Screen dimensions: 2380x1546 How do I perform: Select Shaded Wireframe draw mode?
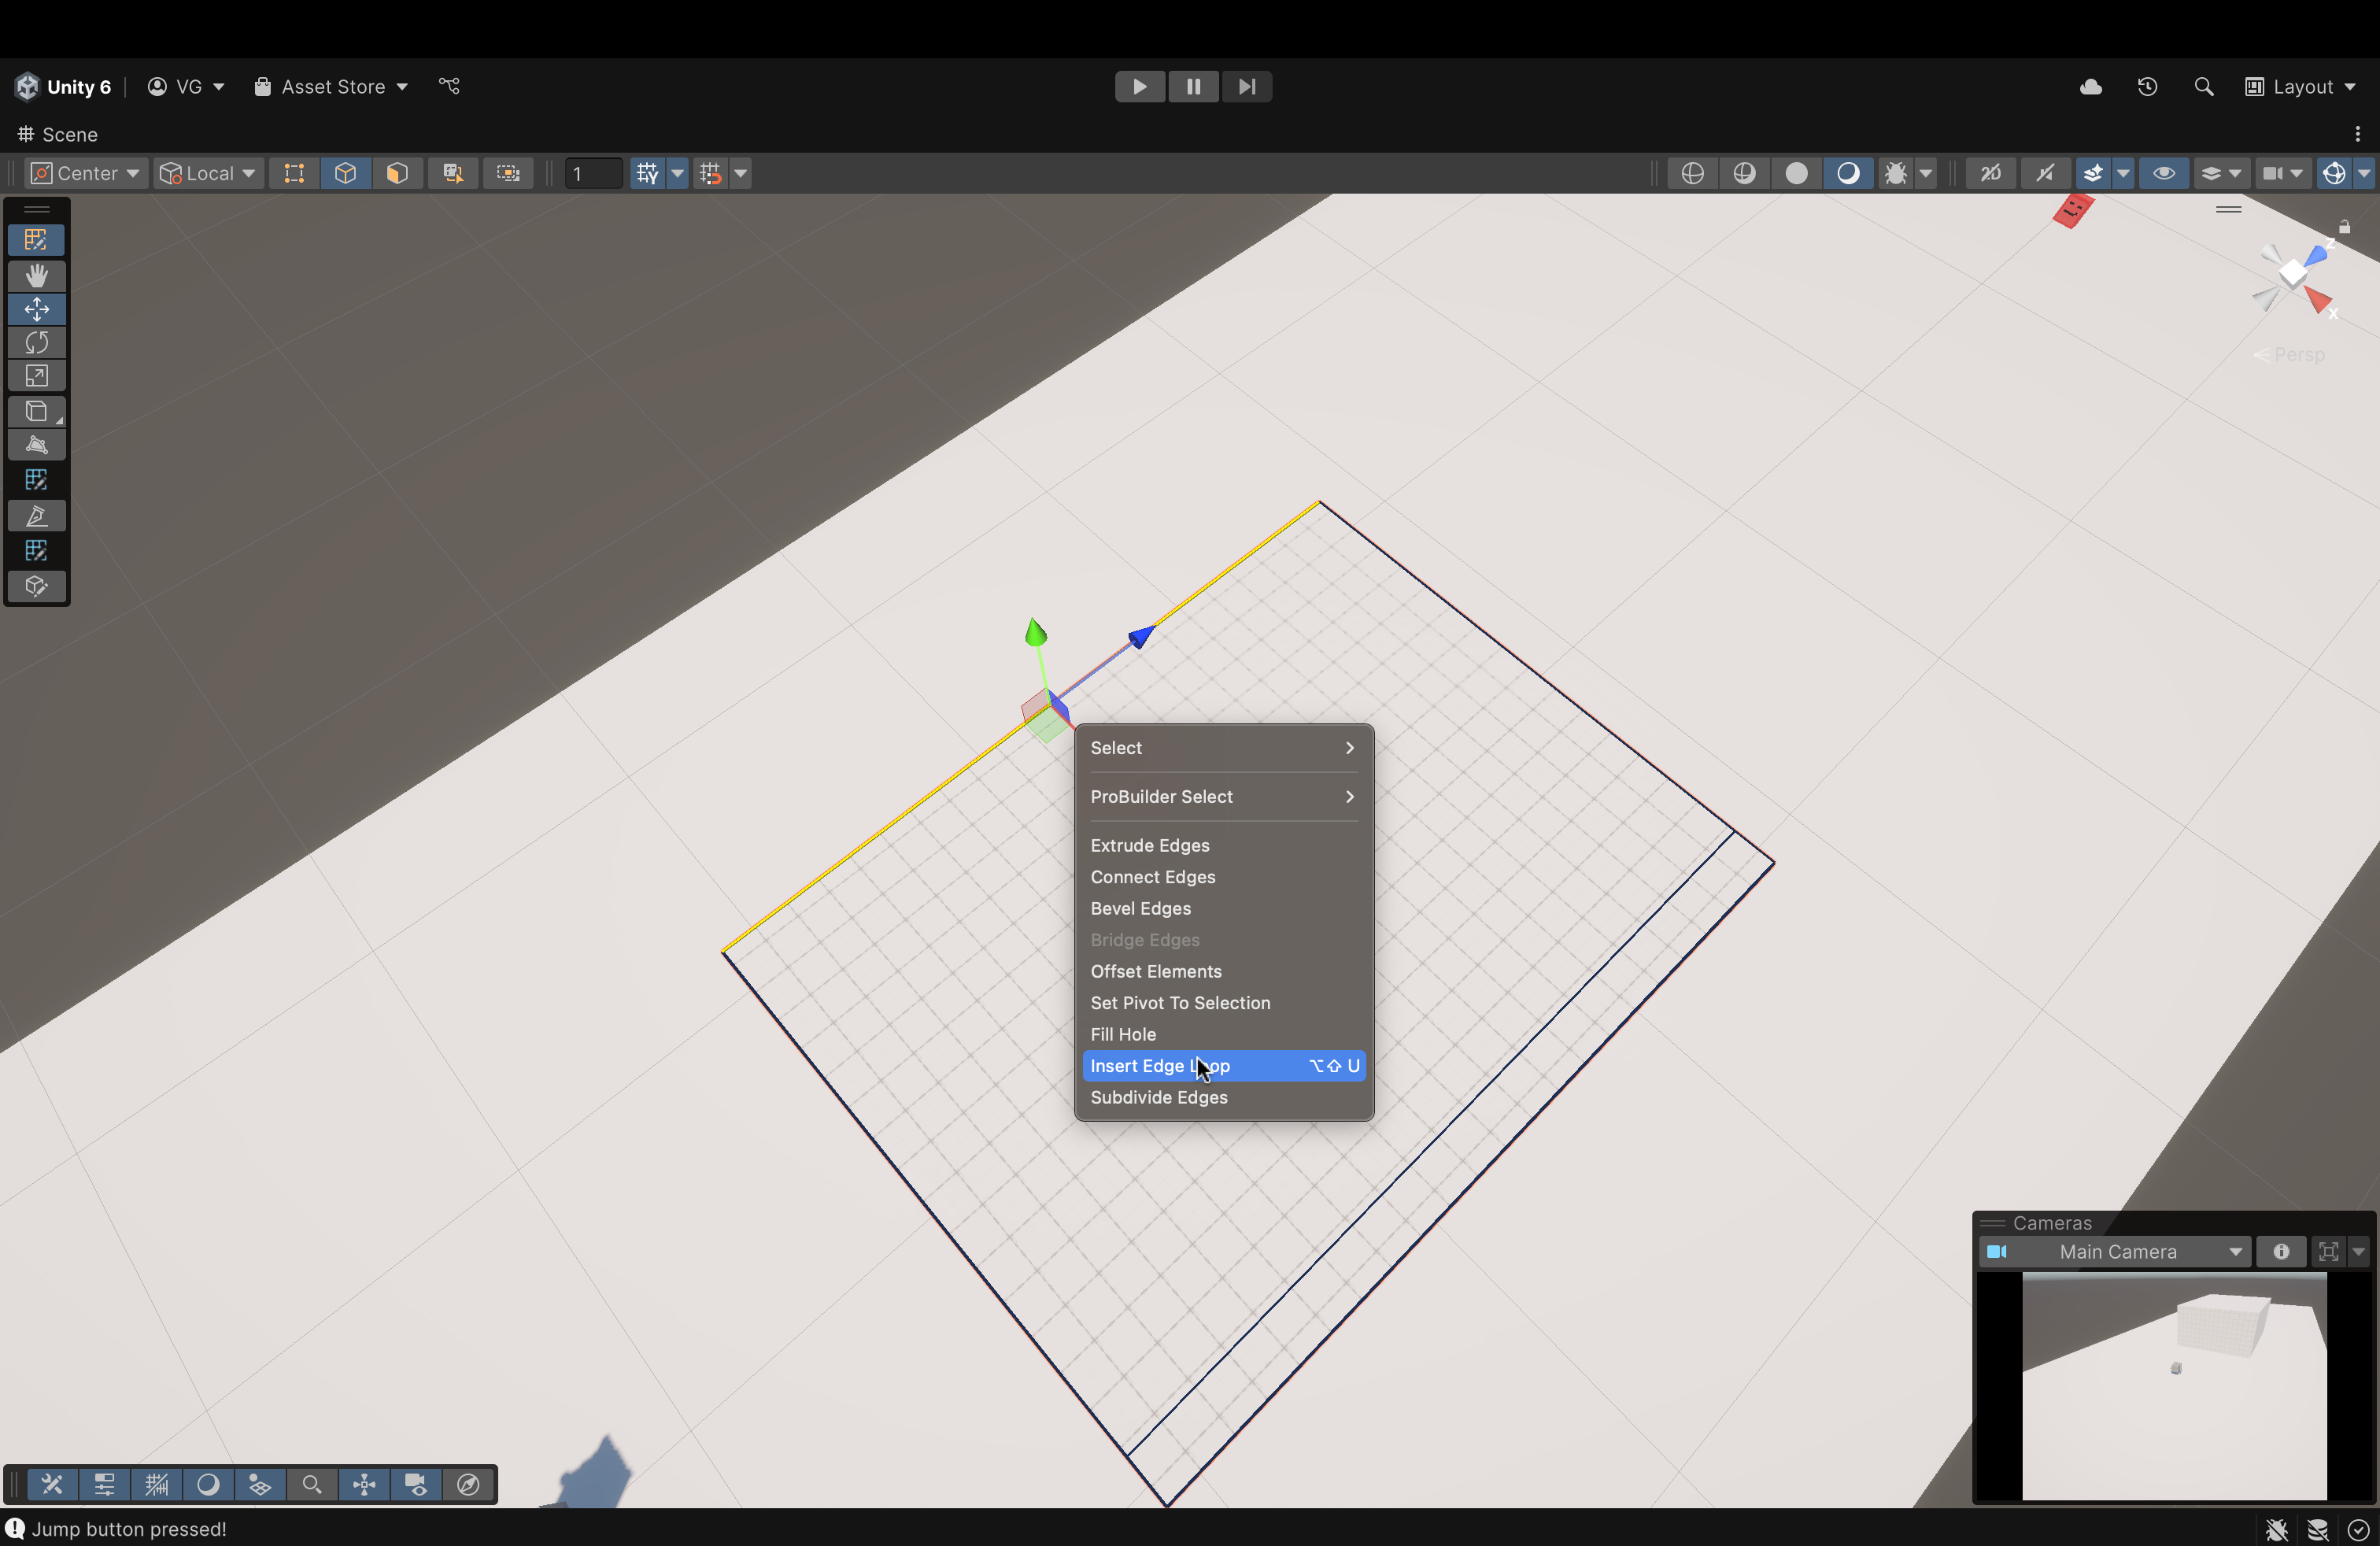(x=1744, y=173)
